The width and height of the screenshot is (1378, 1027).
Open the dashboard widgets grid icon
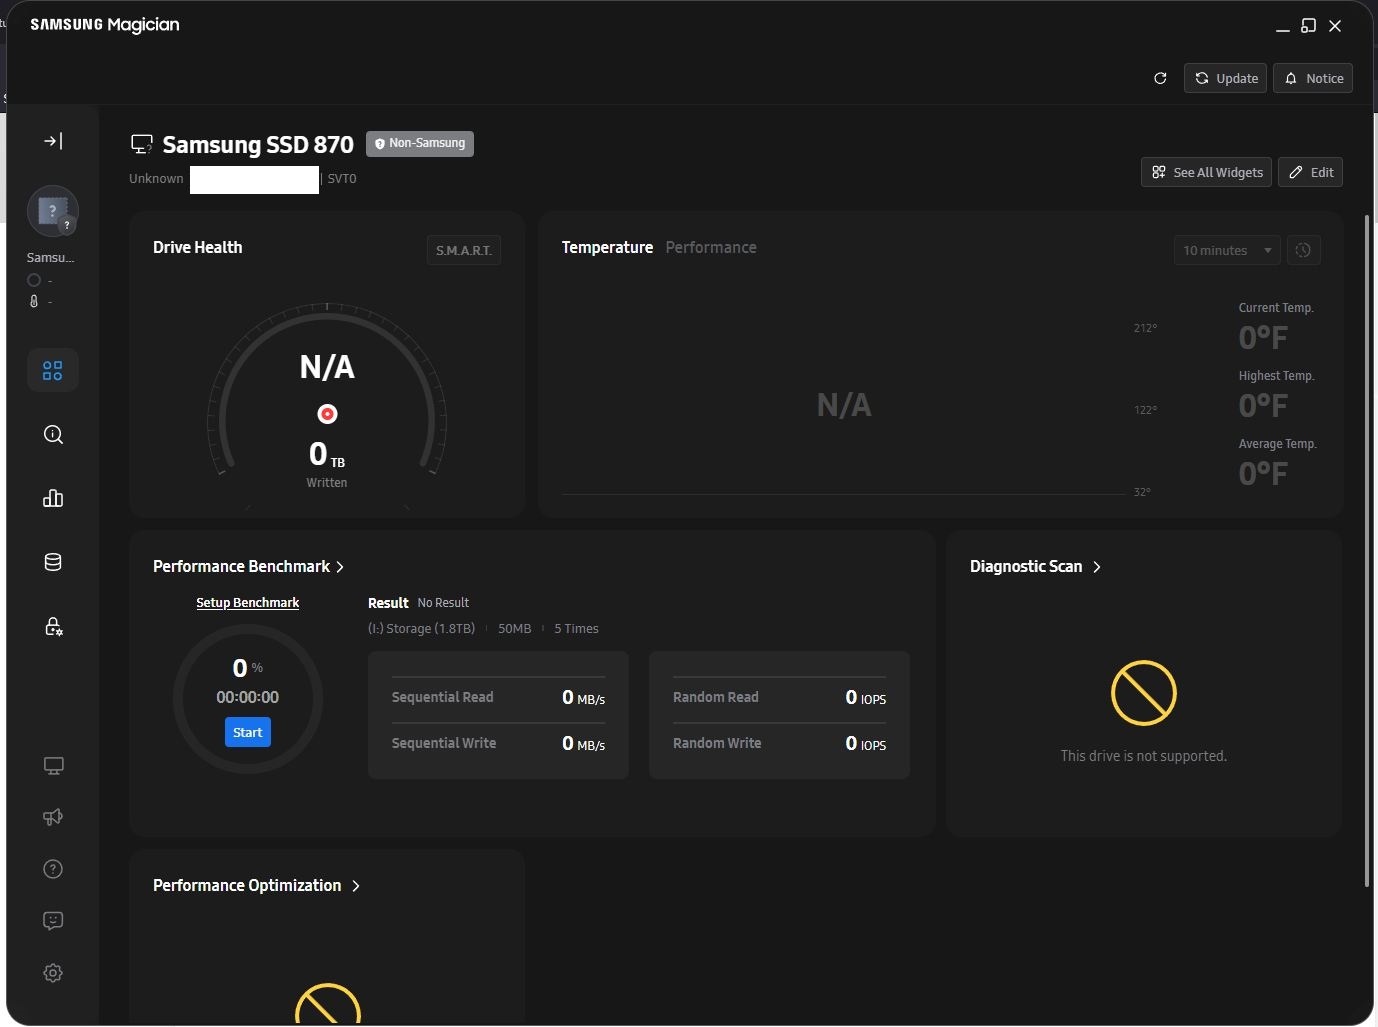53,371
